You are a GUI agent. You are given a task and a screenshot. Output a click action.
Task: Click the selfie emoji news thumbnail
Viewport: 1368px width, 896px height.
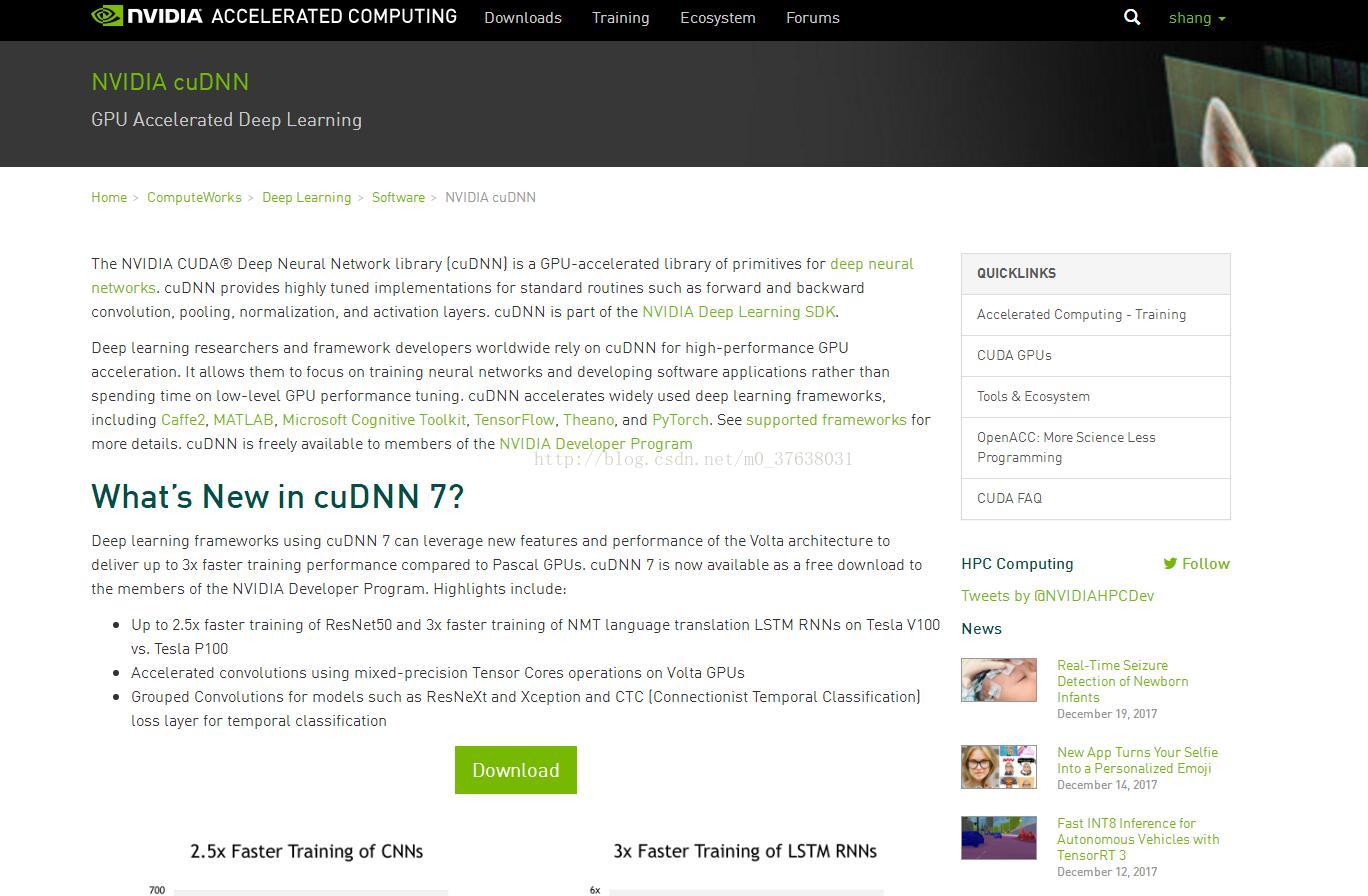point(999,767)
